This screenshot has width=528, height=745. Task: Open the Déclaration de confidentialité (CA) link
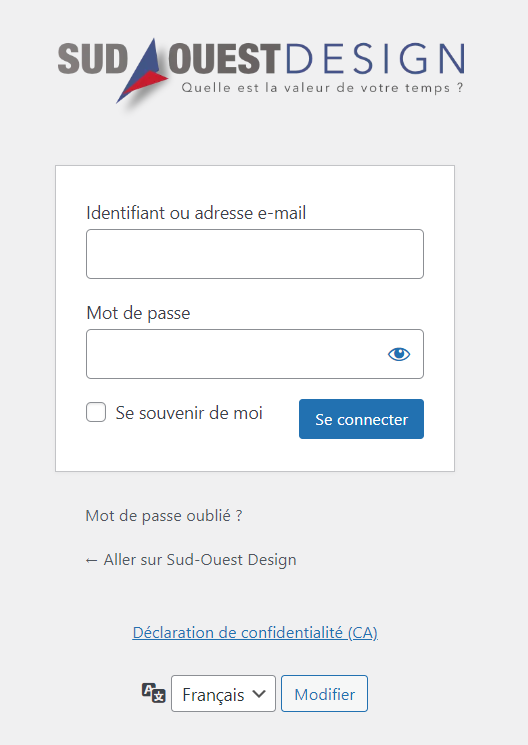pyautogui.click(x=255, y=633)
